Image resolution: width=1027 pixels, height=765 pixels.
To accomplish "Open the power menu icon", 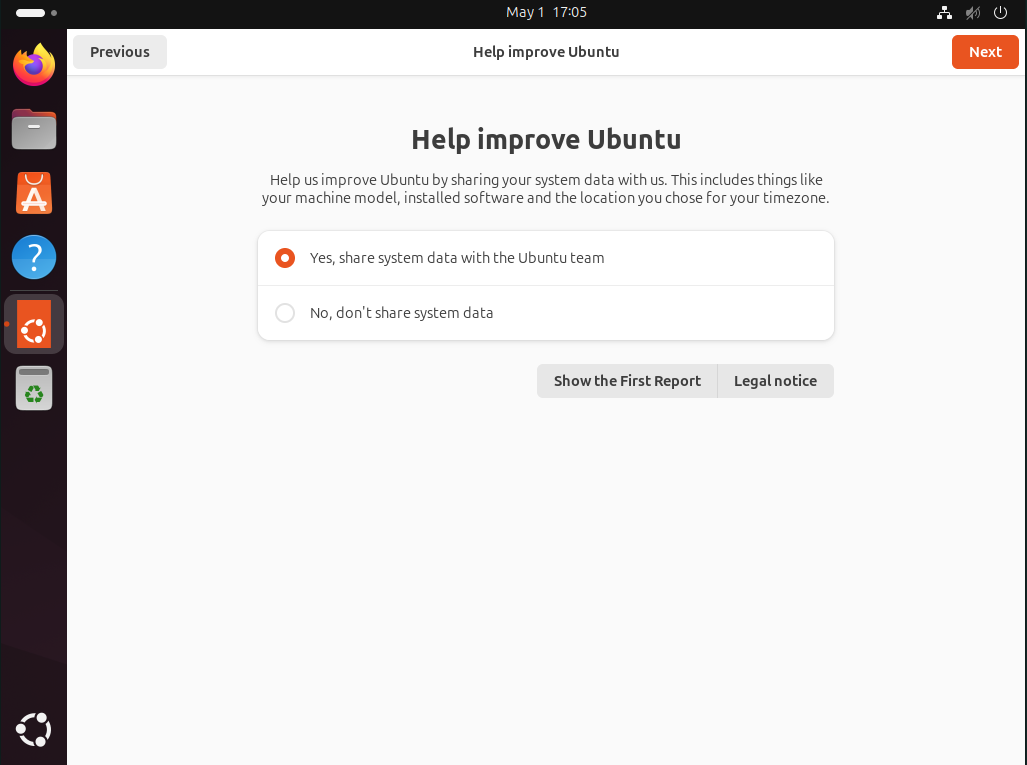I will [x=1000, y=13].
